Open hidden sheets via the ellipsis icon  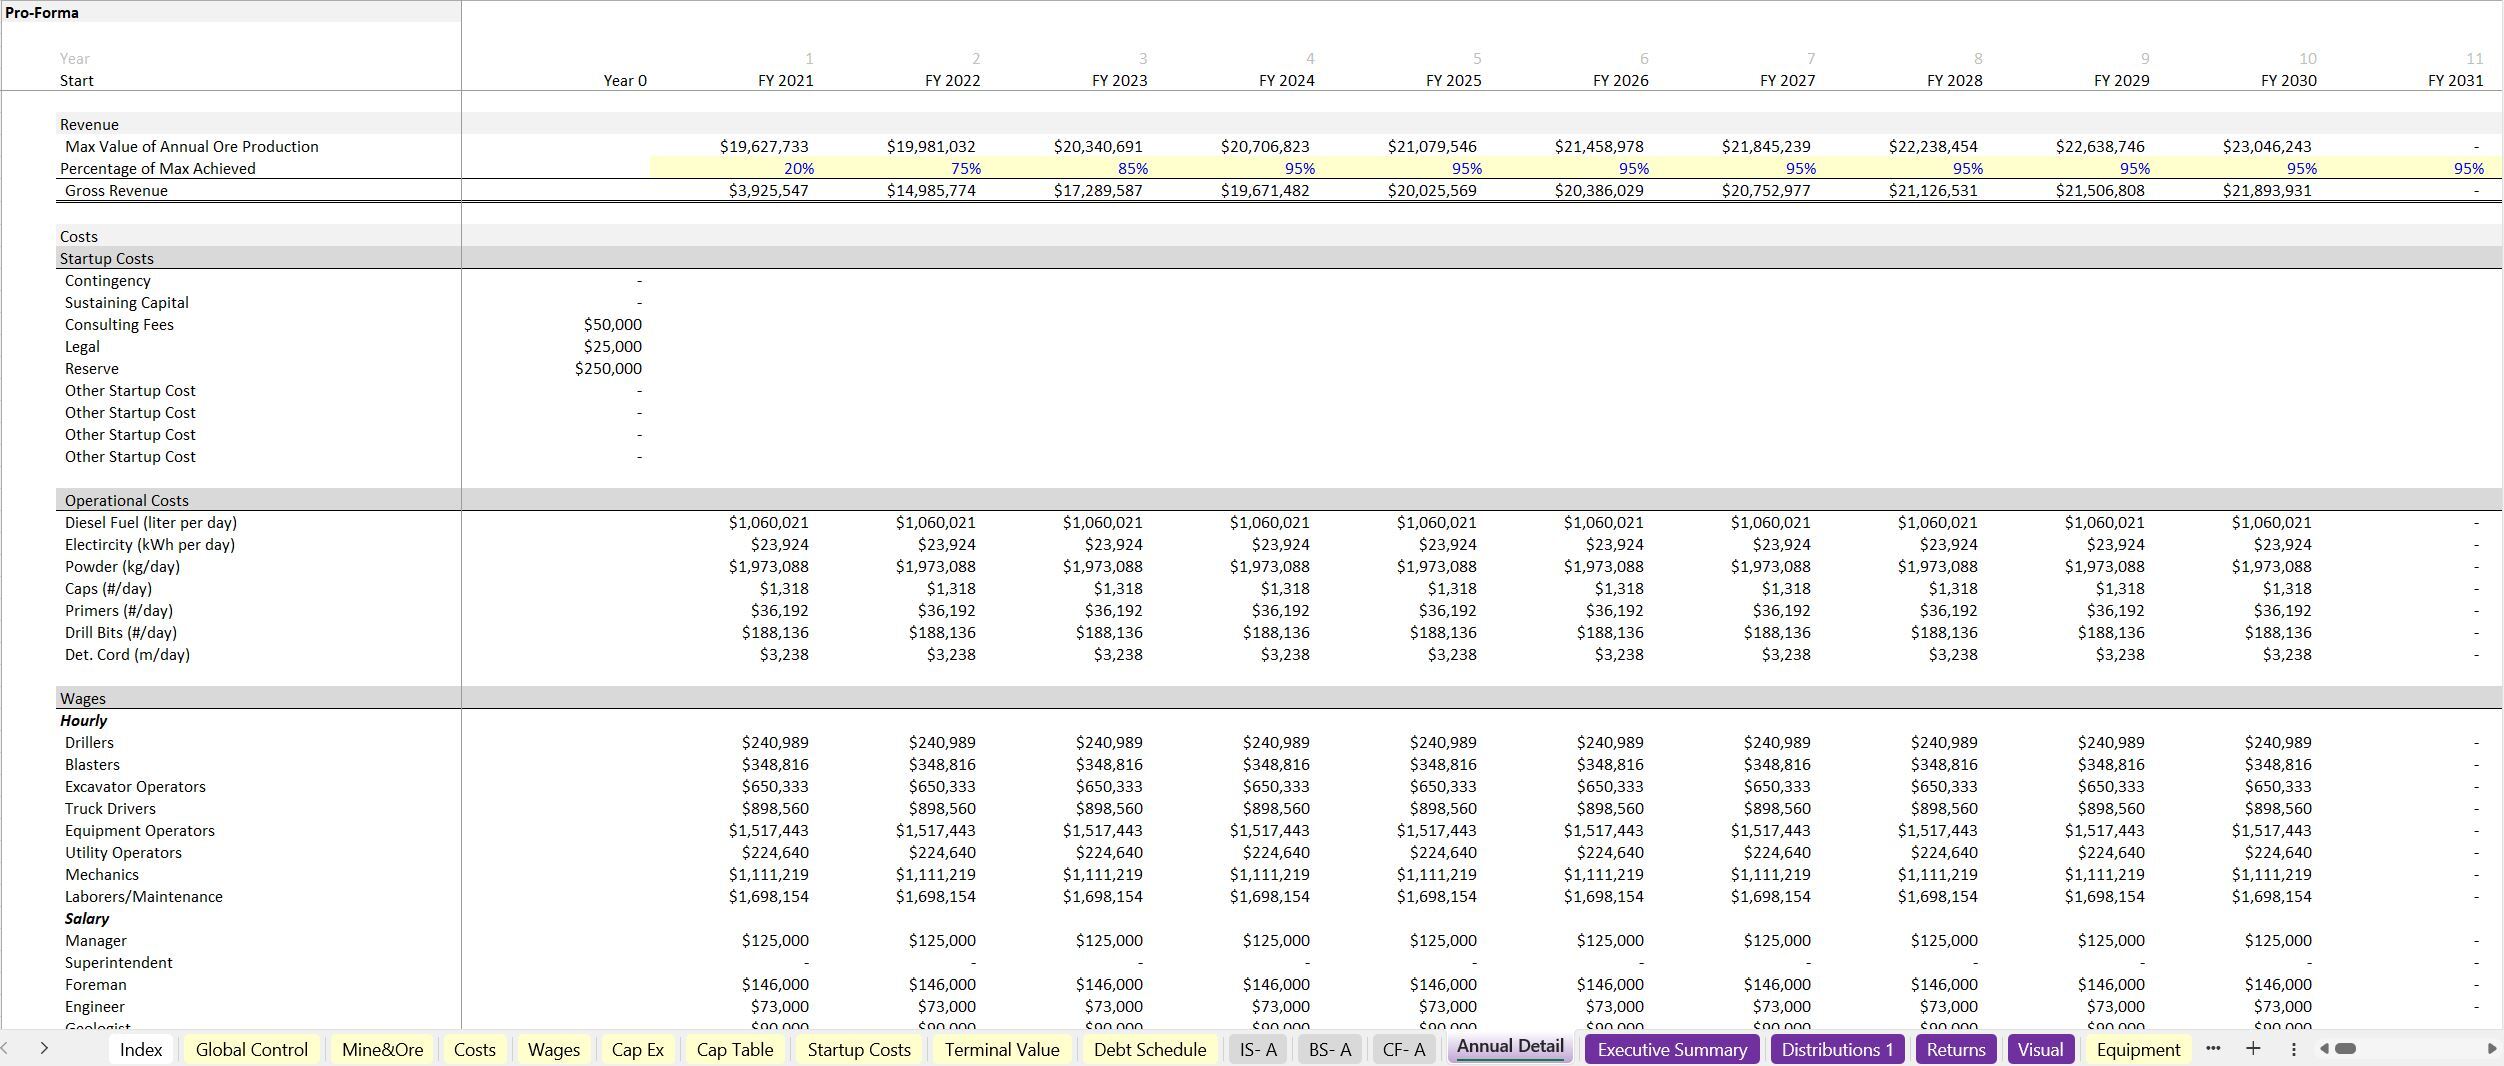point(2214,1050)
